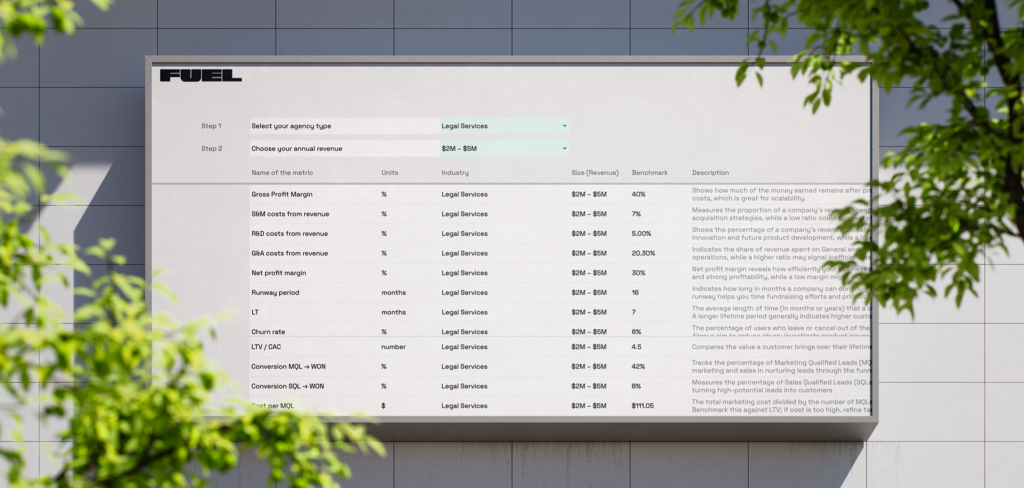The height and width of the screenshot is (488, 1024).
Task: Click the 7% benchmark for S&M costs
Action: pyautogui.click(x=636, y=214)
